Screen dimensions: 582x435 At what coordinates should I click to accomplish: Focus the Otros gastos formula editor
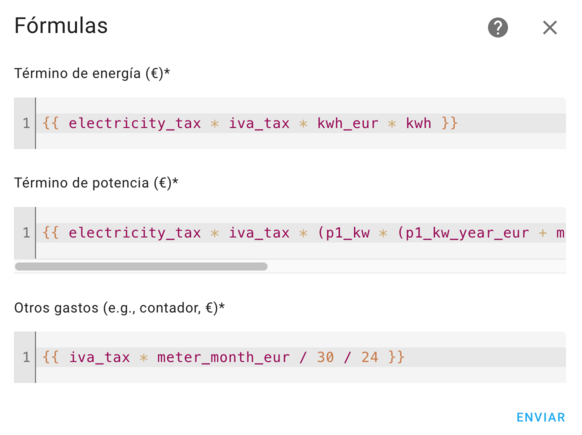[290, 357]
